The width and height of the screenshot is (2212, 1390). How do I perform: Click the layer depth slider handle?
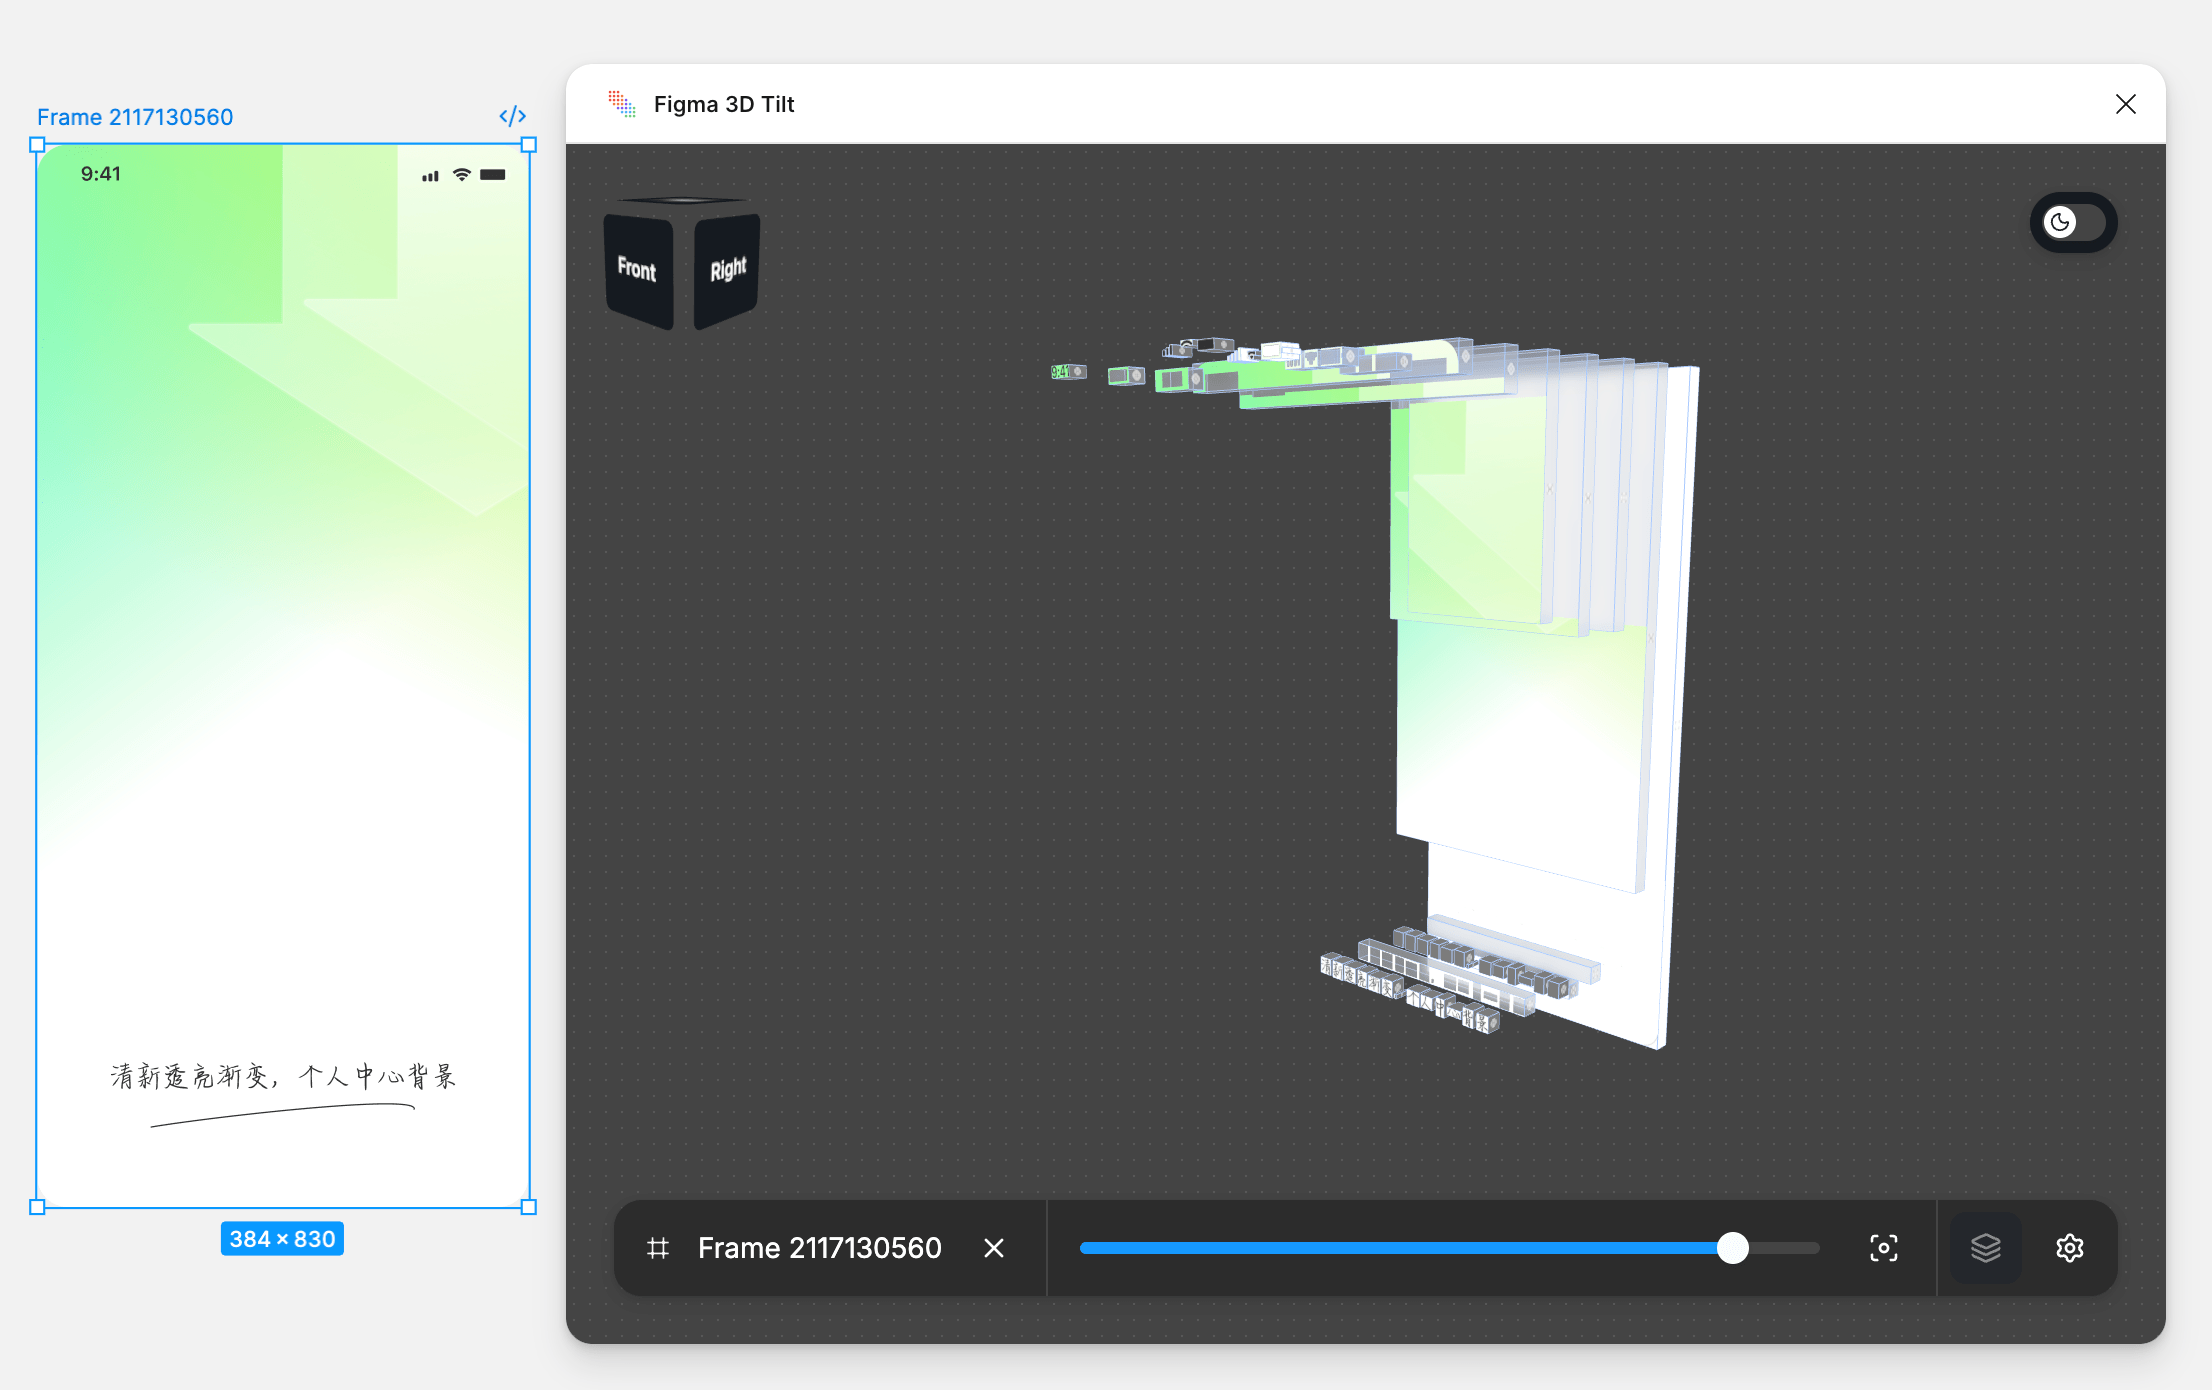(x=1732, y=1248)
